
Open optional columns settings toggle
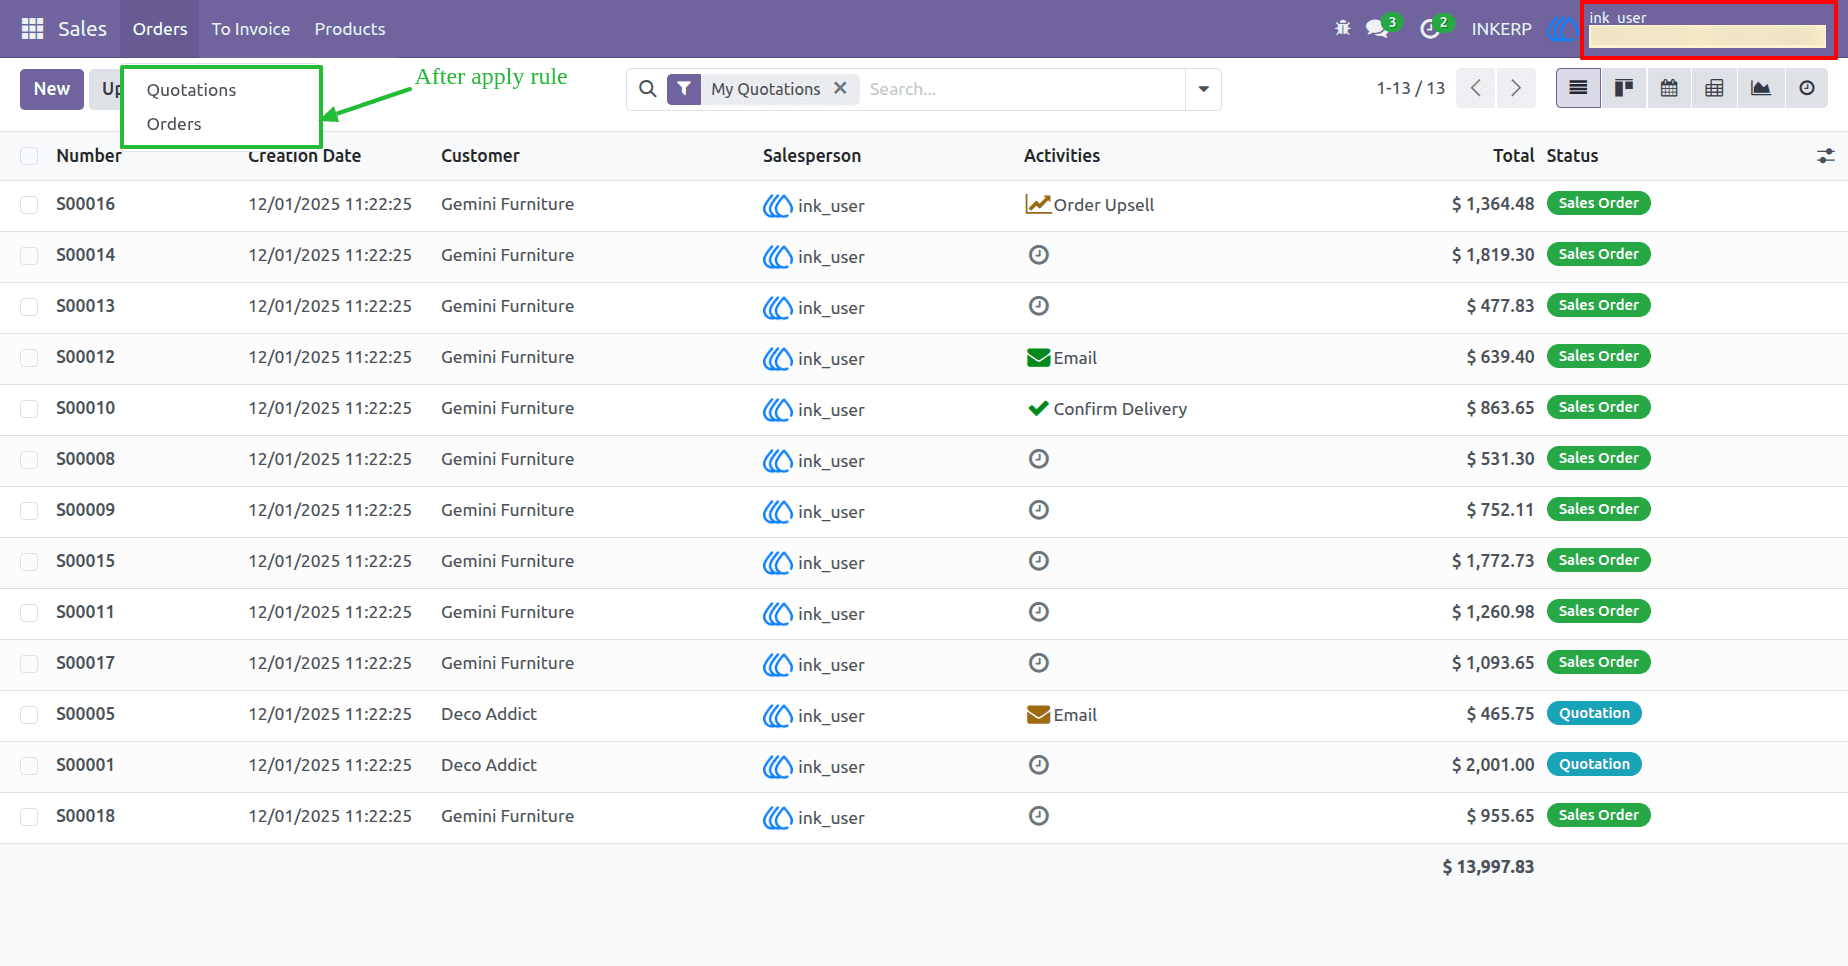(x=1826, y=156)
